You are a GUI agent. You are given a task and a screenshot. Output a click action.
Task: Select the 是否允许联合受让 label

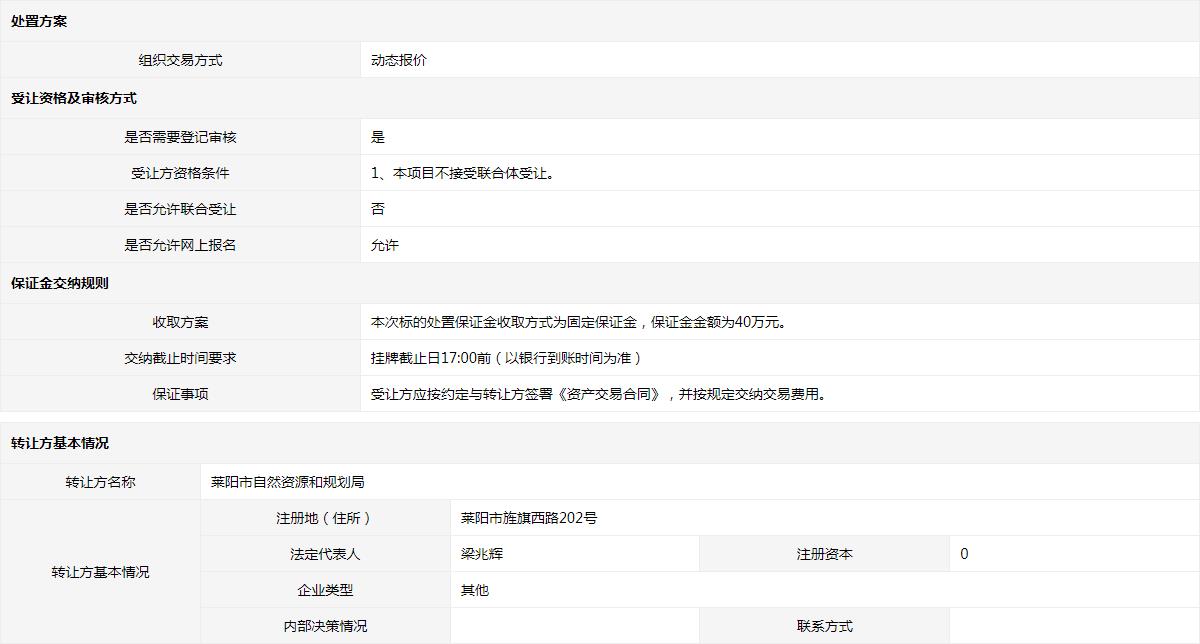pyautogui.click(x=180, y=209)
